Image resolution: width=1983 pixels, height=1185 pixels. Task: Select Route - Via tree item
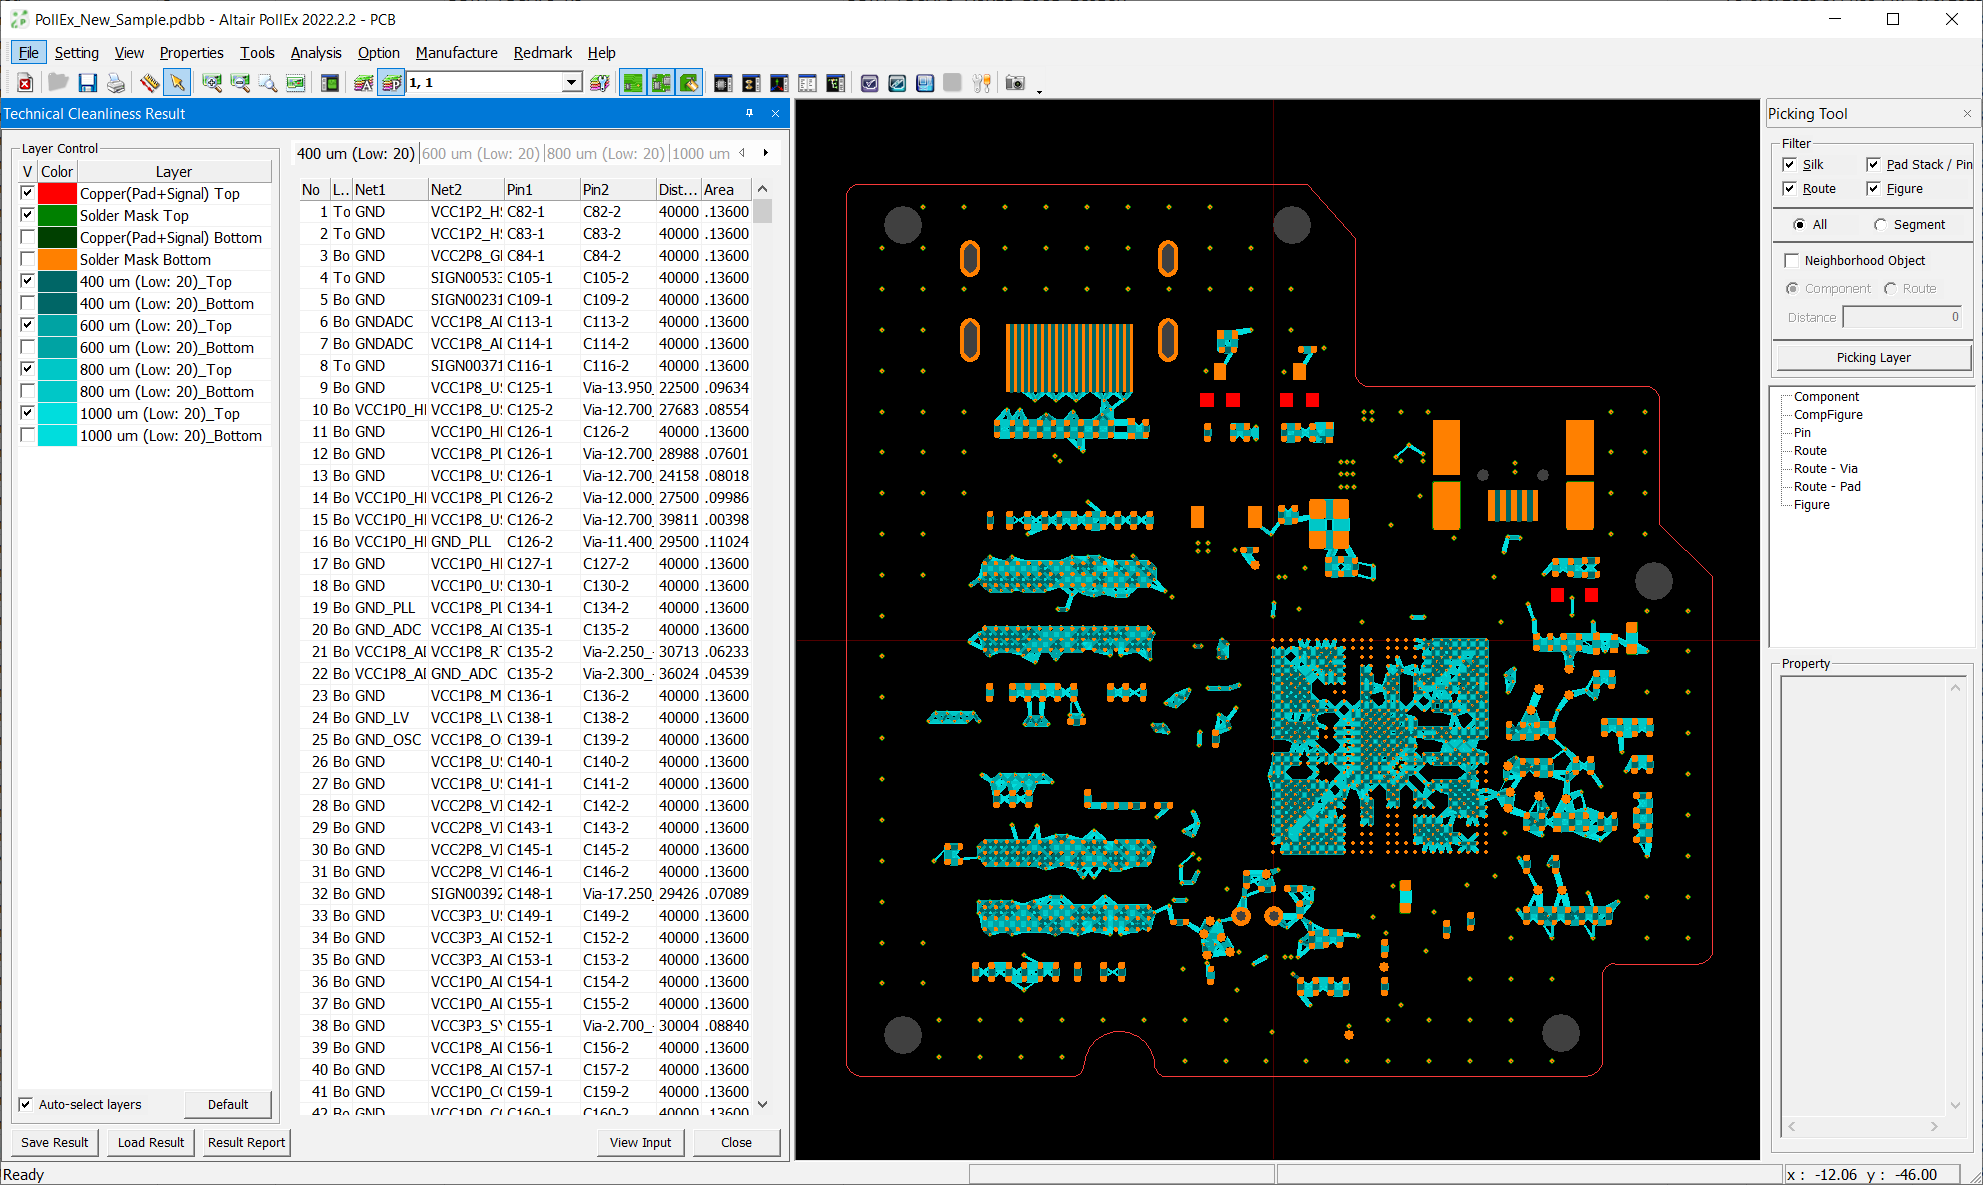point(1825,469)
